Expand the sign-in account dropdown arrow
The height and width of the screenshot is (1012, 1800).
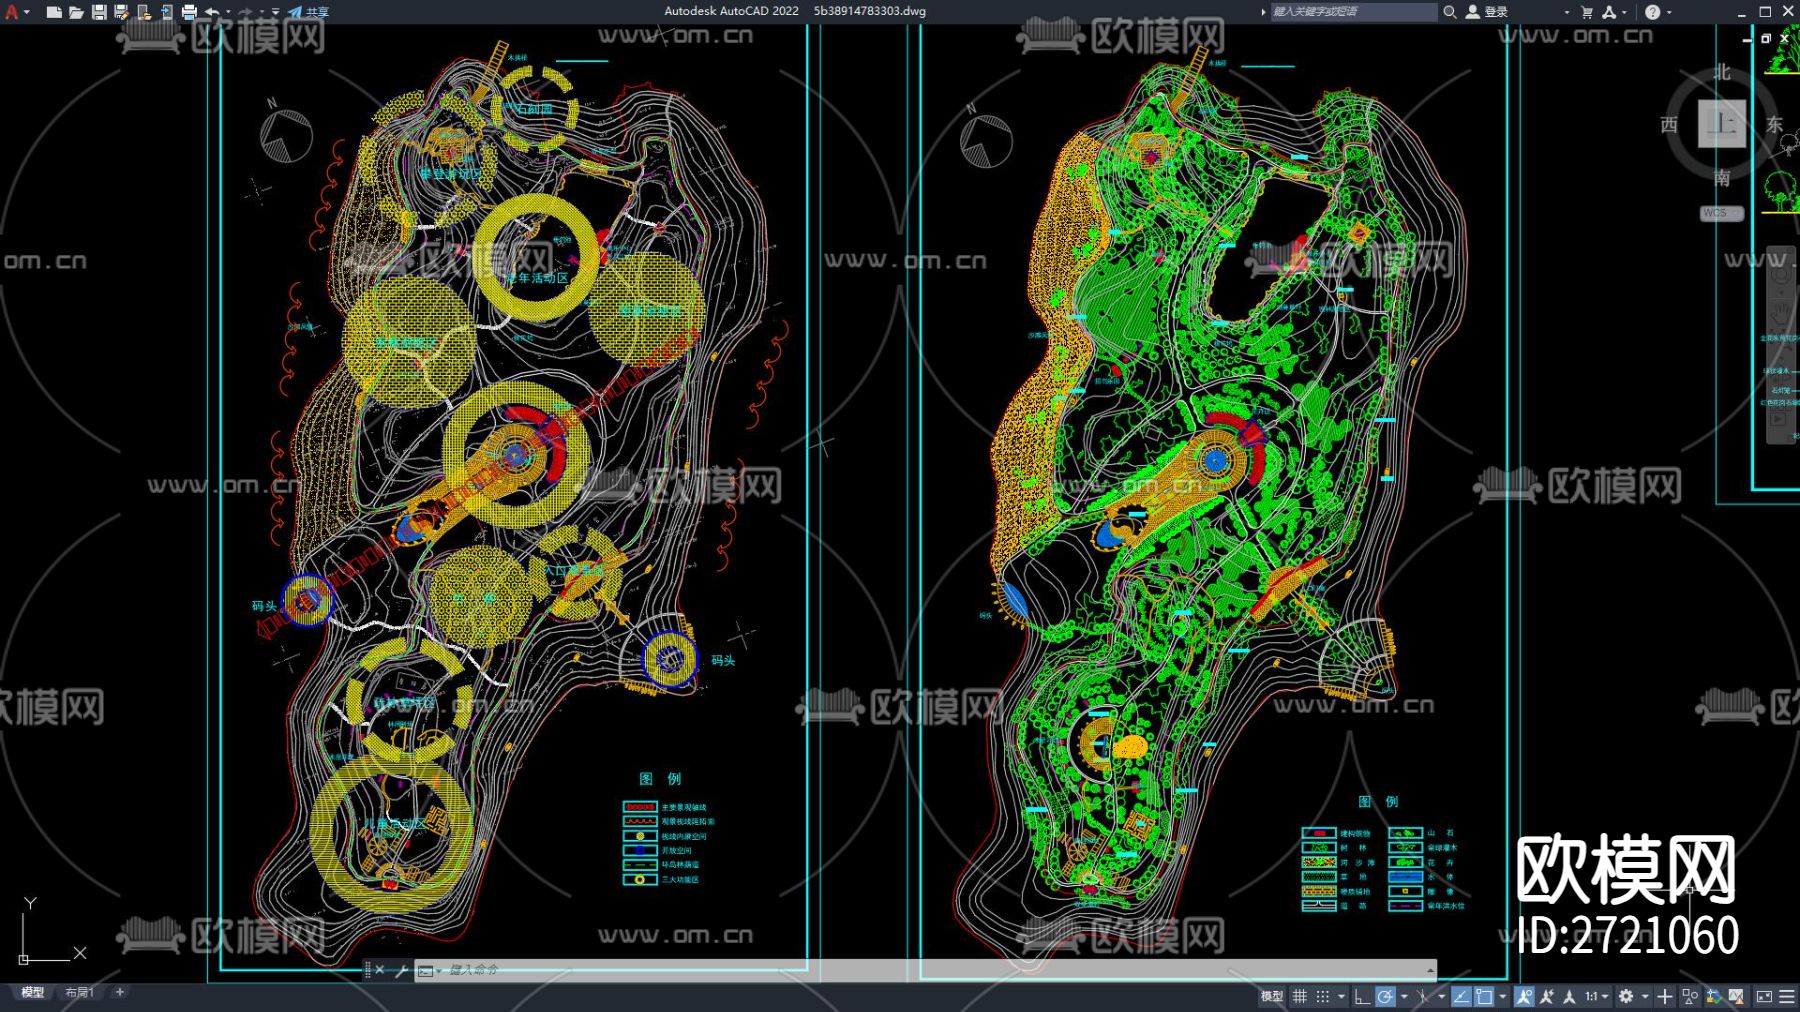point(1566,12)
